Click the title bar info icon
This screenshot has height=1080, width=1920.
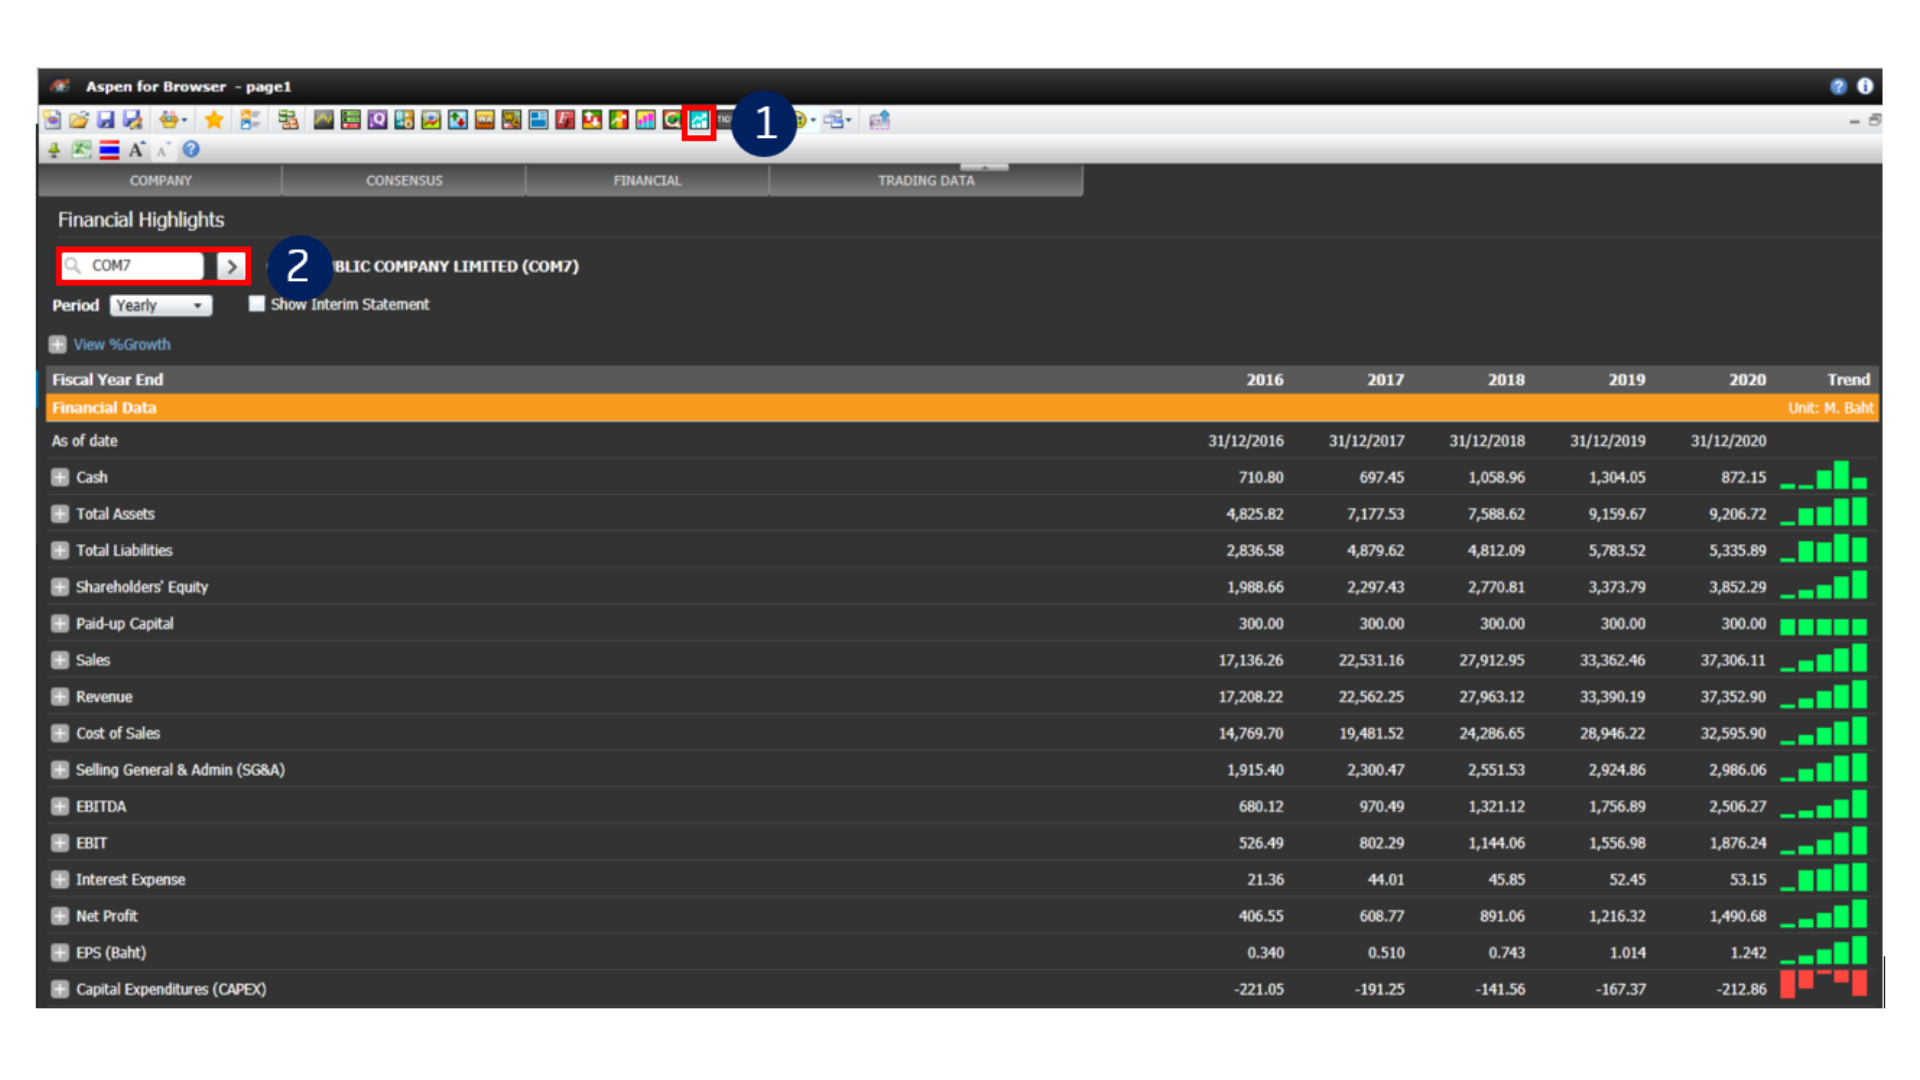[x=1865, y=87]
